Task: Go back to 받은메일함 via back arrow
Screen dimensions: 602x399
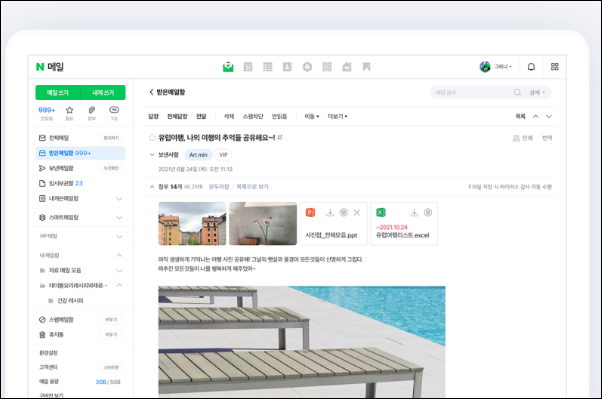Action: pos(151,92)
